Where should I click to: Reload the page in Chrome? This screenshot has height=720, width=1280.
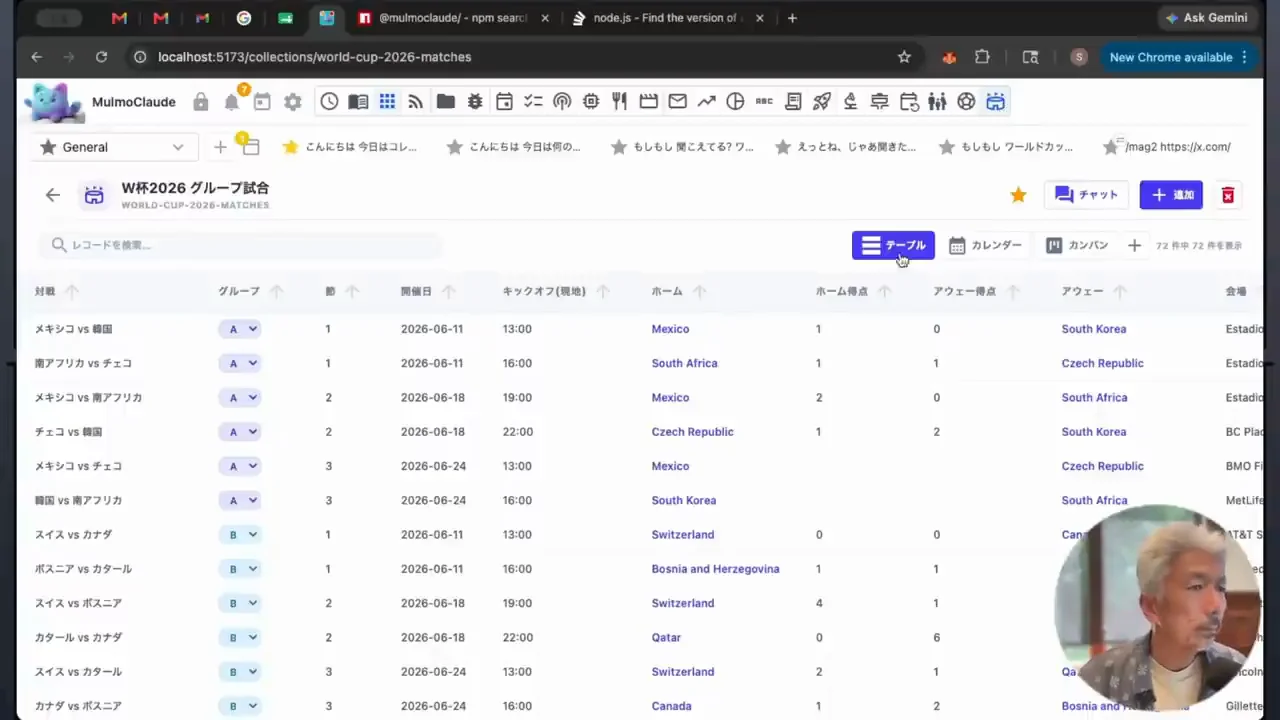[101, 57]
